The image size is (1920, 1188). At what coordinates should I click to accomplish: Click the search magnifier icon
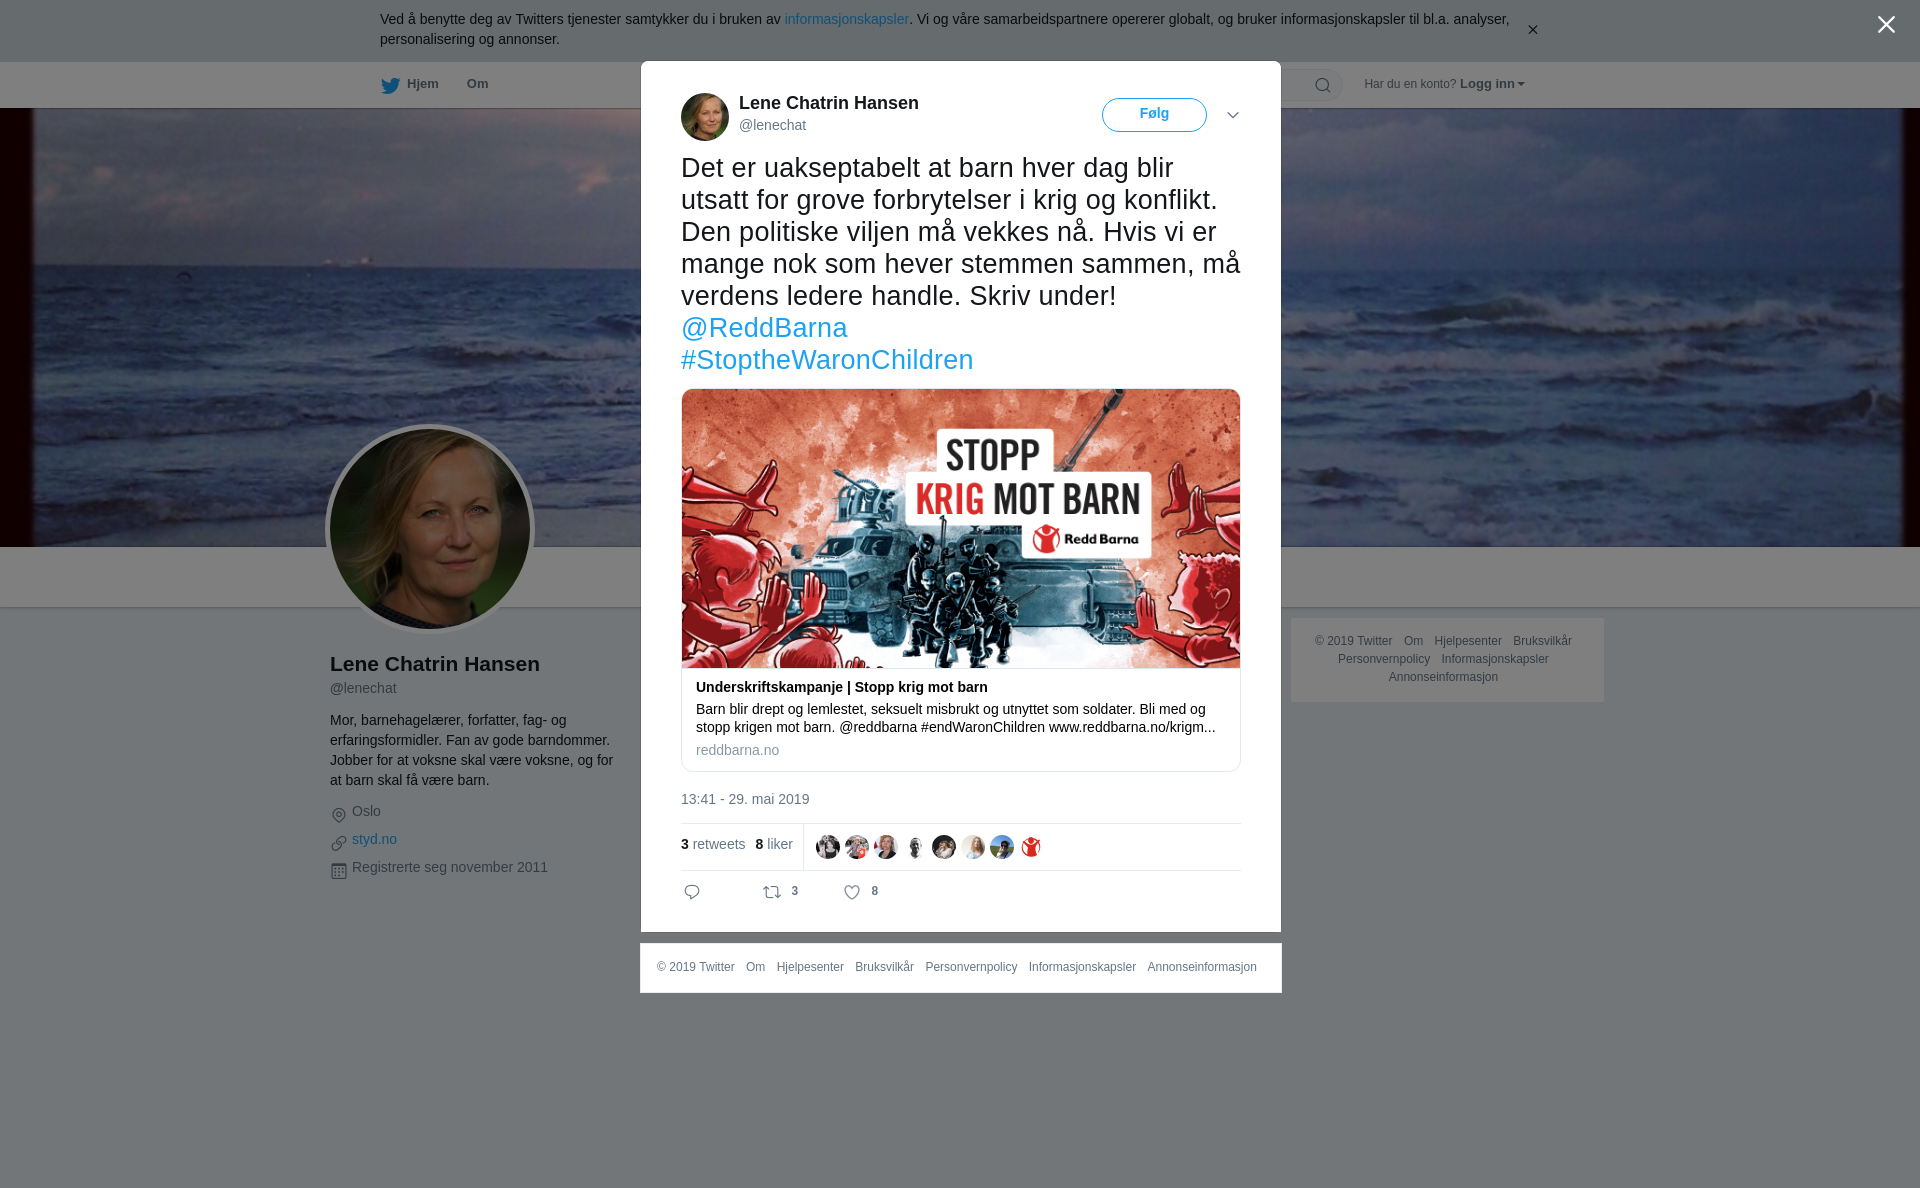point(1323,85)
